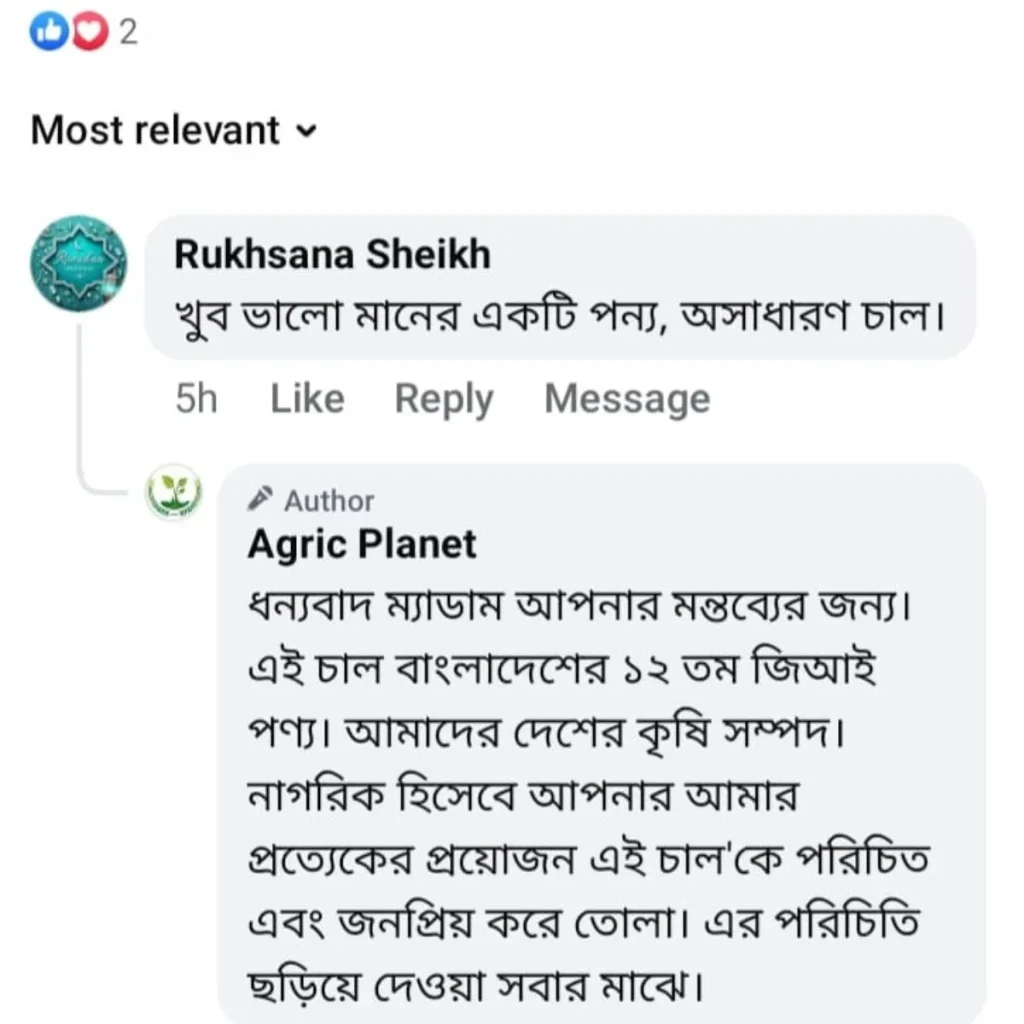
Task: Click the pencil icon beside Author
Action: (x=260, y=497)
